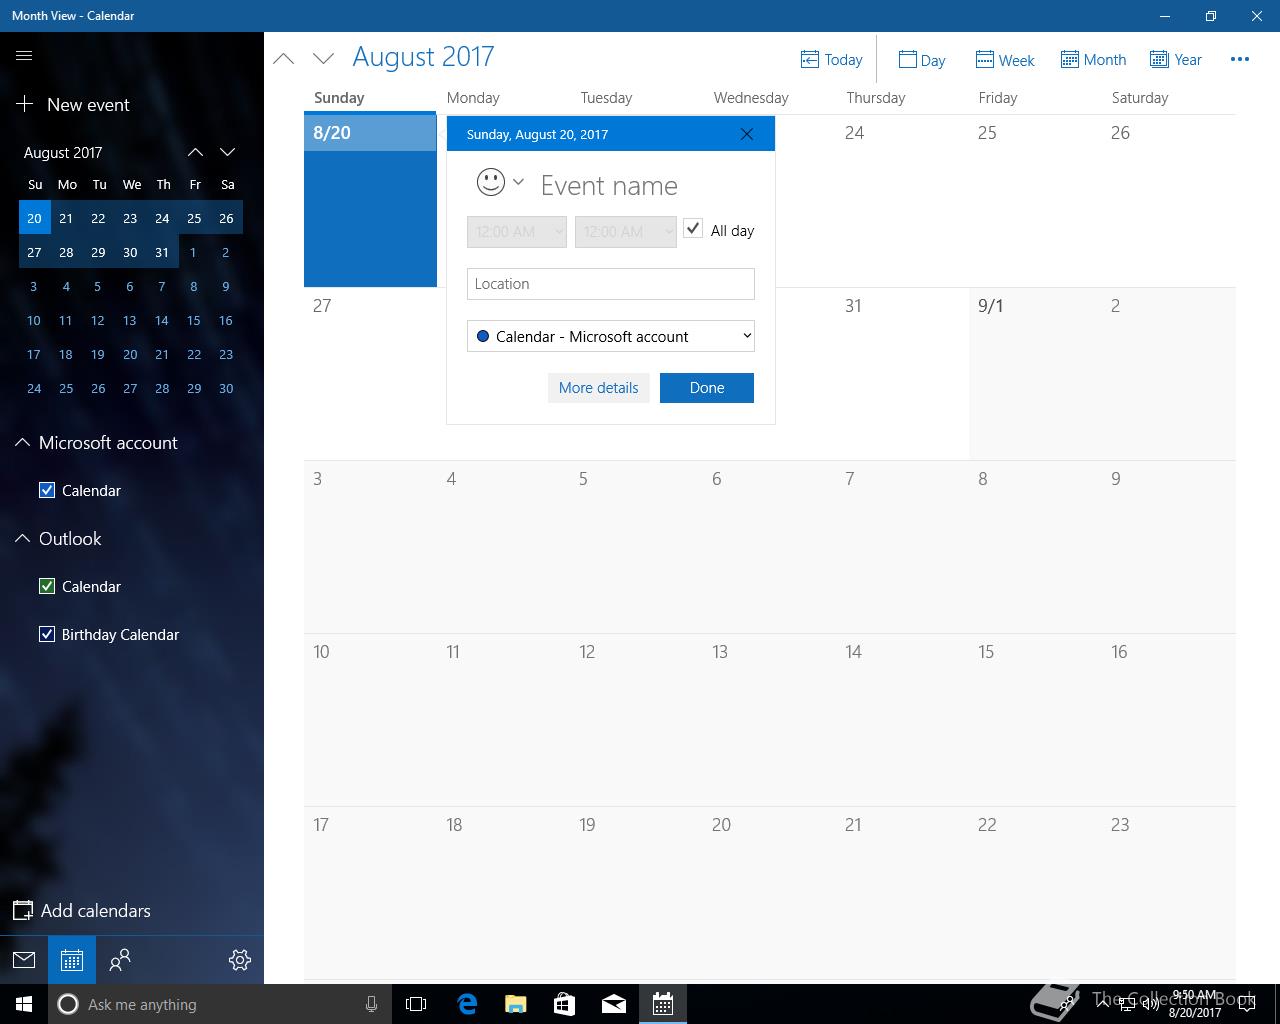The width and height of the screenshot is (1280, 1024).
Task: Go to the next period using the main down arrow
Action: tap(323, 59)
